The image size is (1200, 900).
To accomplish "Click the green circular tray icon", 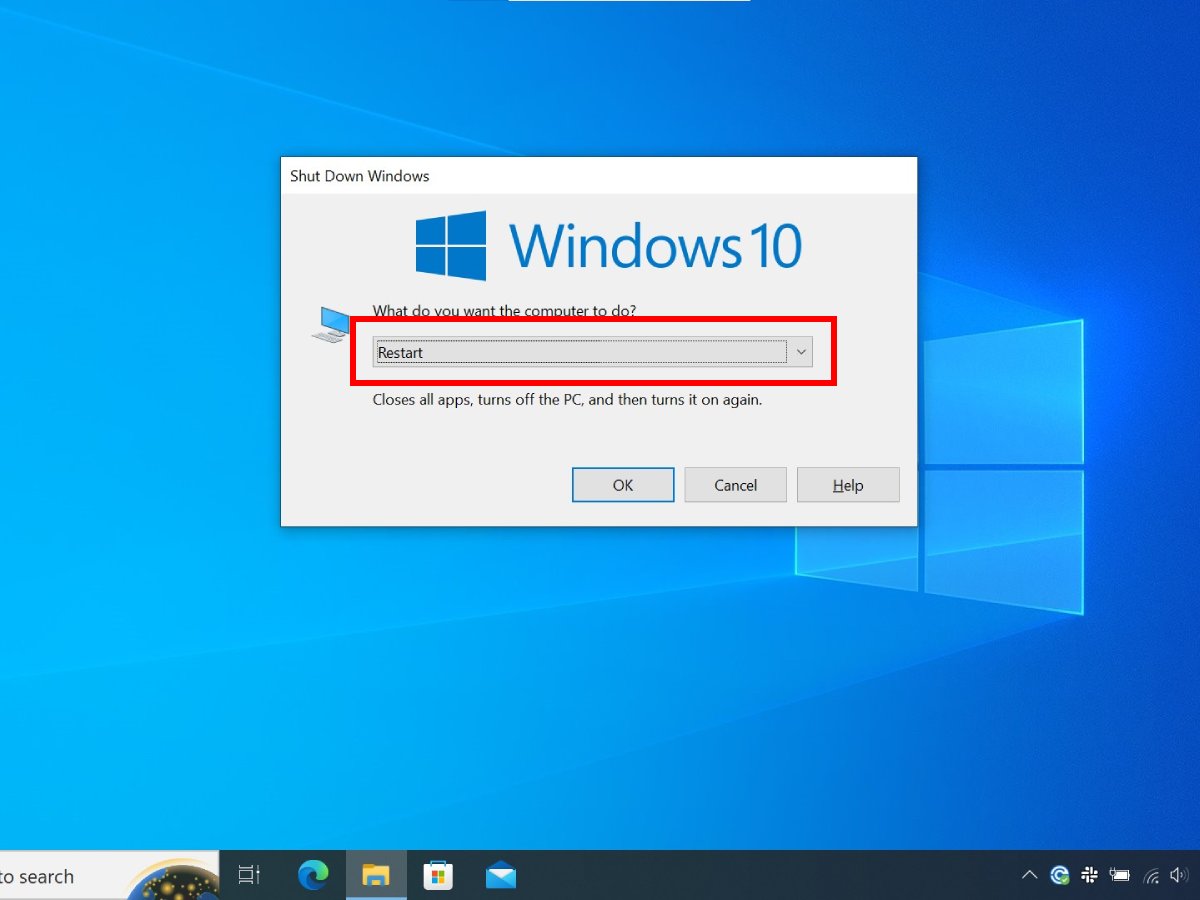I will 1060,876.
